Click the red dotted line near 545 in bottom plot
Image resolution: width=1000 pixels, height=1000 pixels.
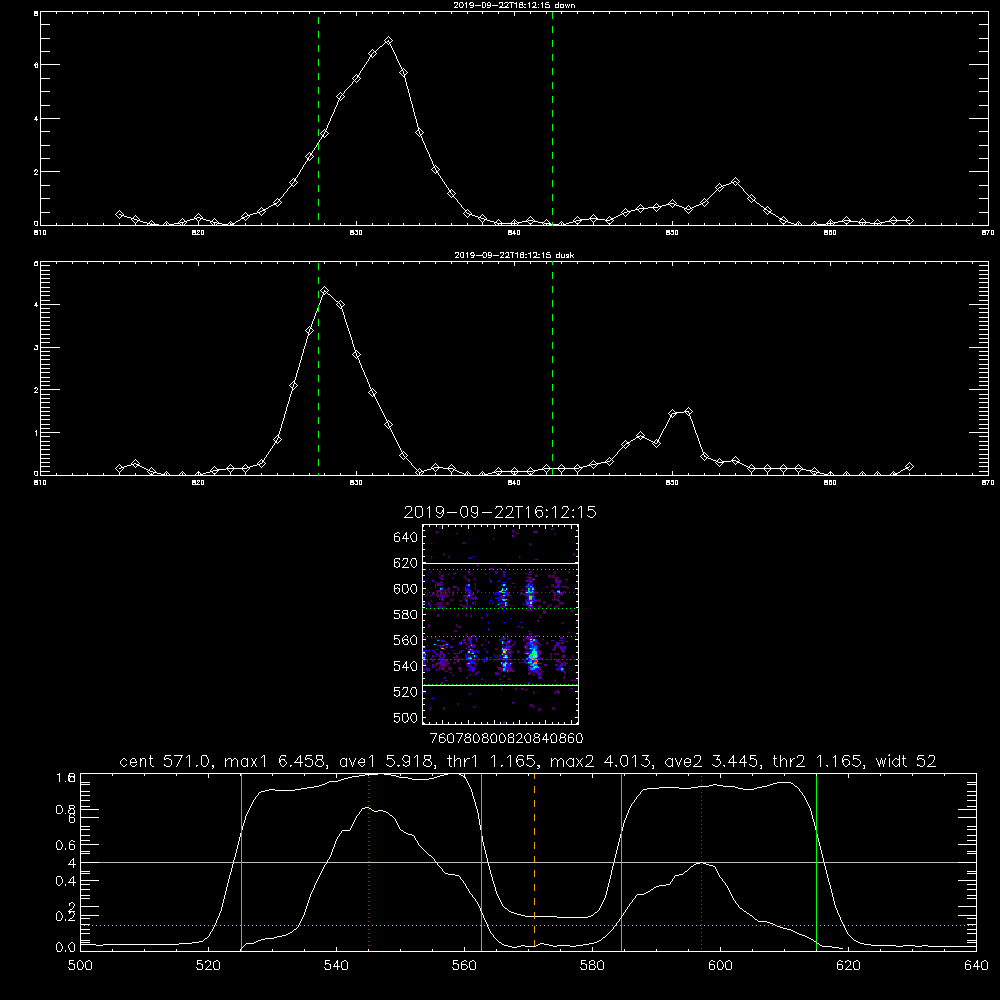pyautogui.click(x=369, y=861)
